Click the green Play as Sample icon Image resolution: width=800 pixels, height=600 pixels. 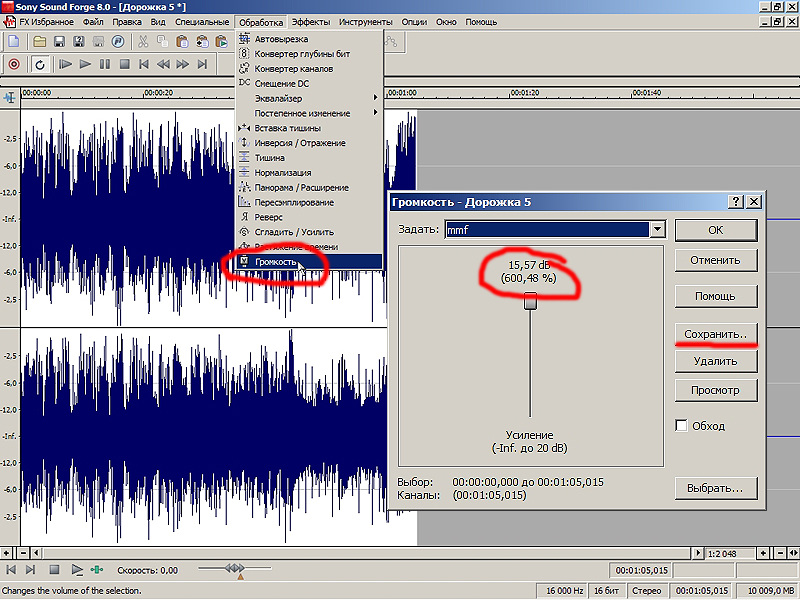pos(96,570)
